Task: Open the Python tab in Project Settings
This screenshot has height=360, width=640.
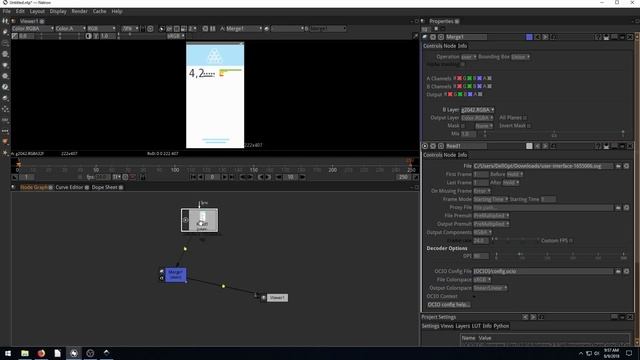Action: tap(501, 326)
